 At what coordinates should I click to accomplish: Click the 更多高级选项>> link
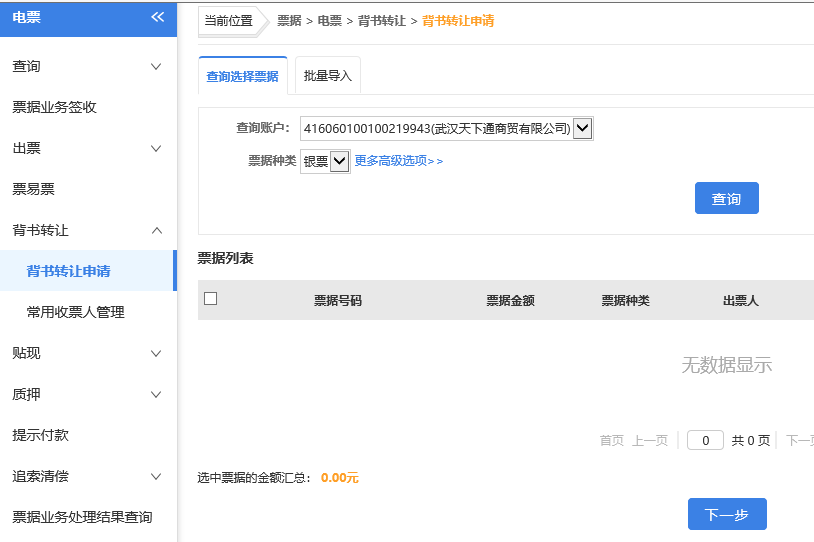399,161
